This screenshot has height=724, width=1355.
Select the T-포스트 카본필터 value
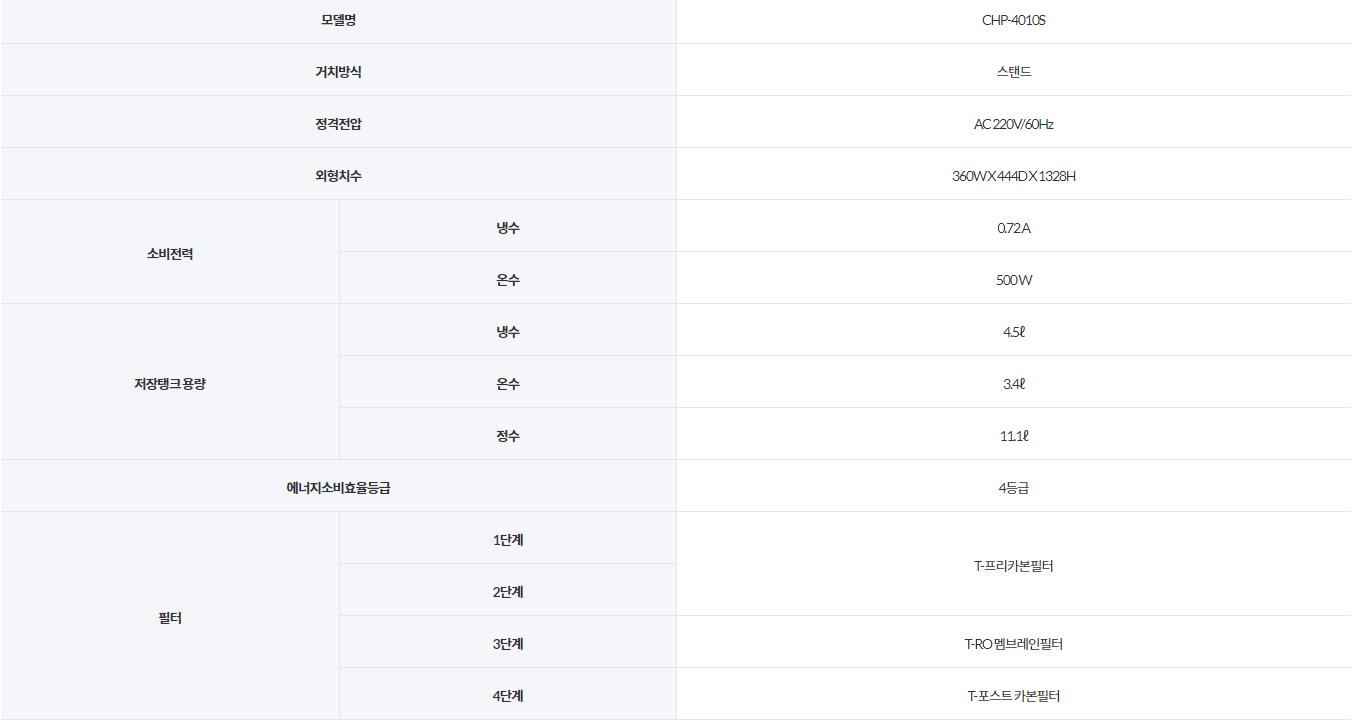click(x=1013, y=696)
